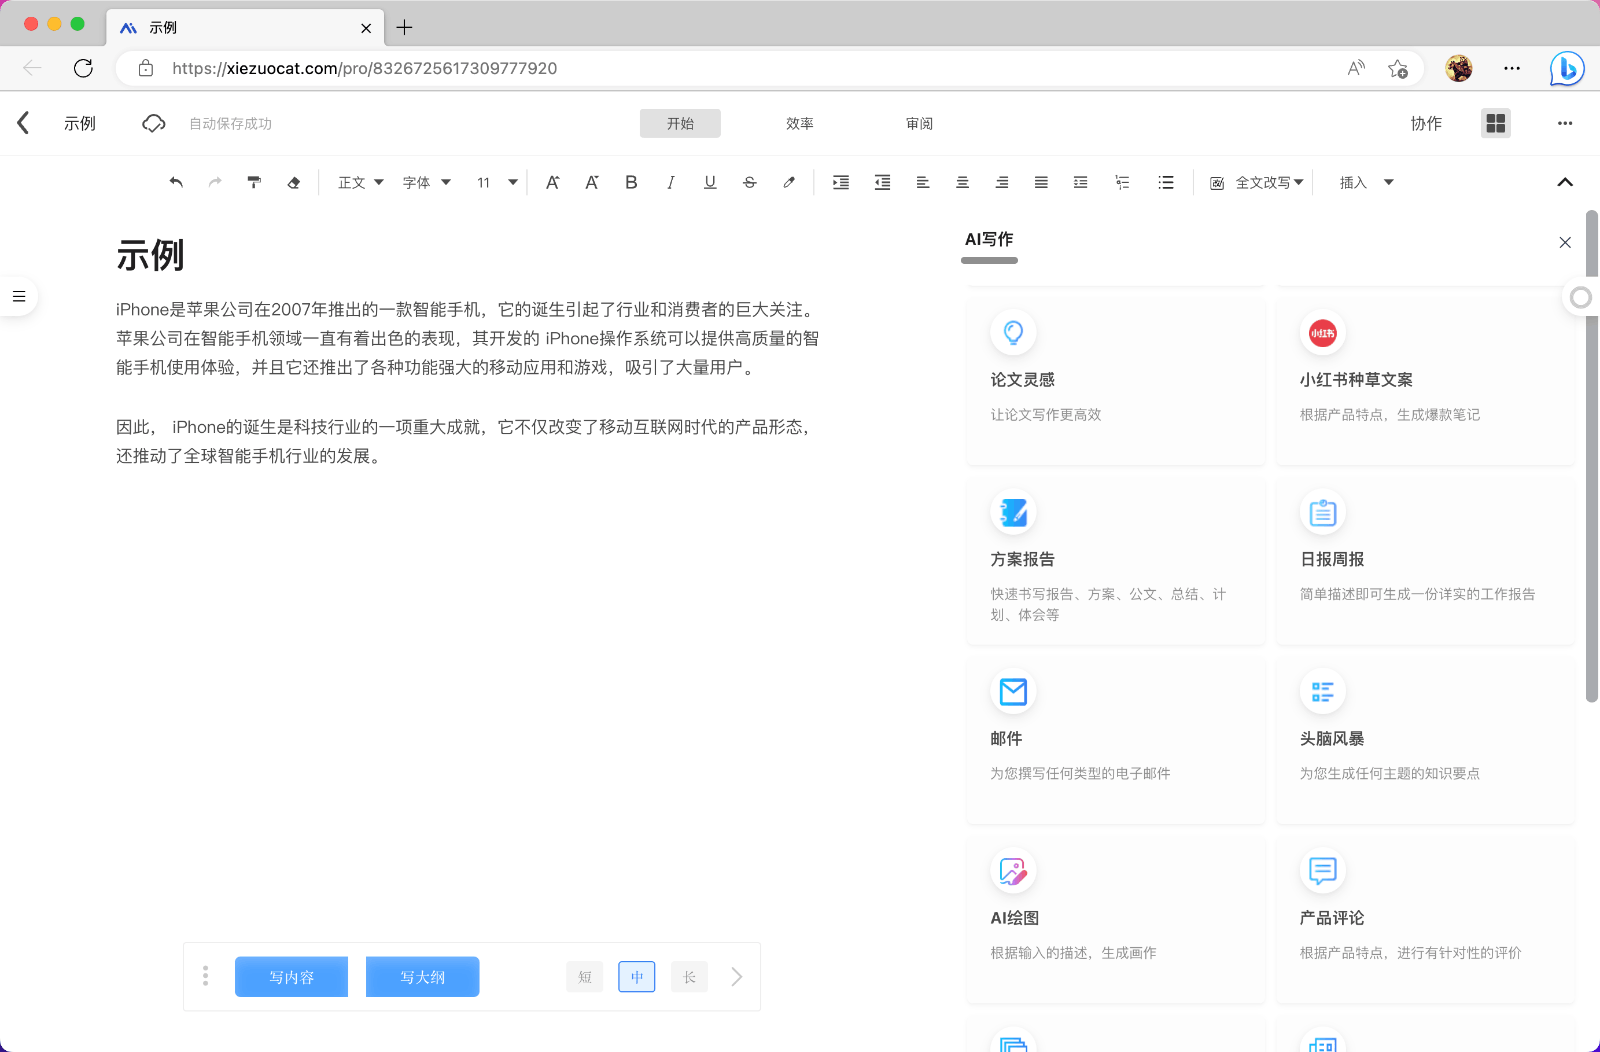This screenshot has height=1052, width=1600.
Task: Click the 邮件 envelope icon
Action: pyautogui.click(x=1013, y=692)
